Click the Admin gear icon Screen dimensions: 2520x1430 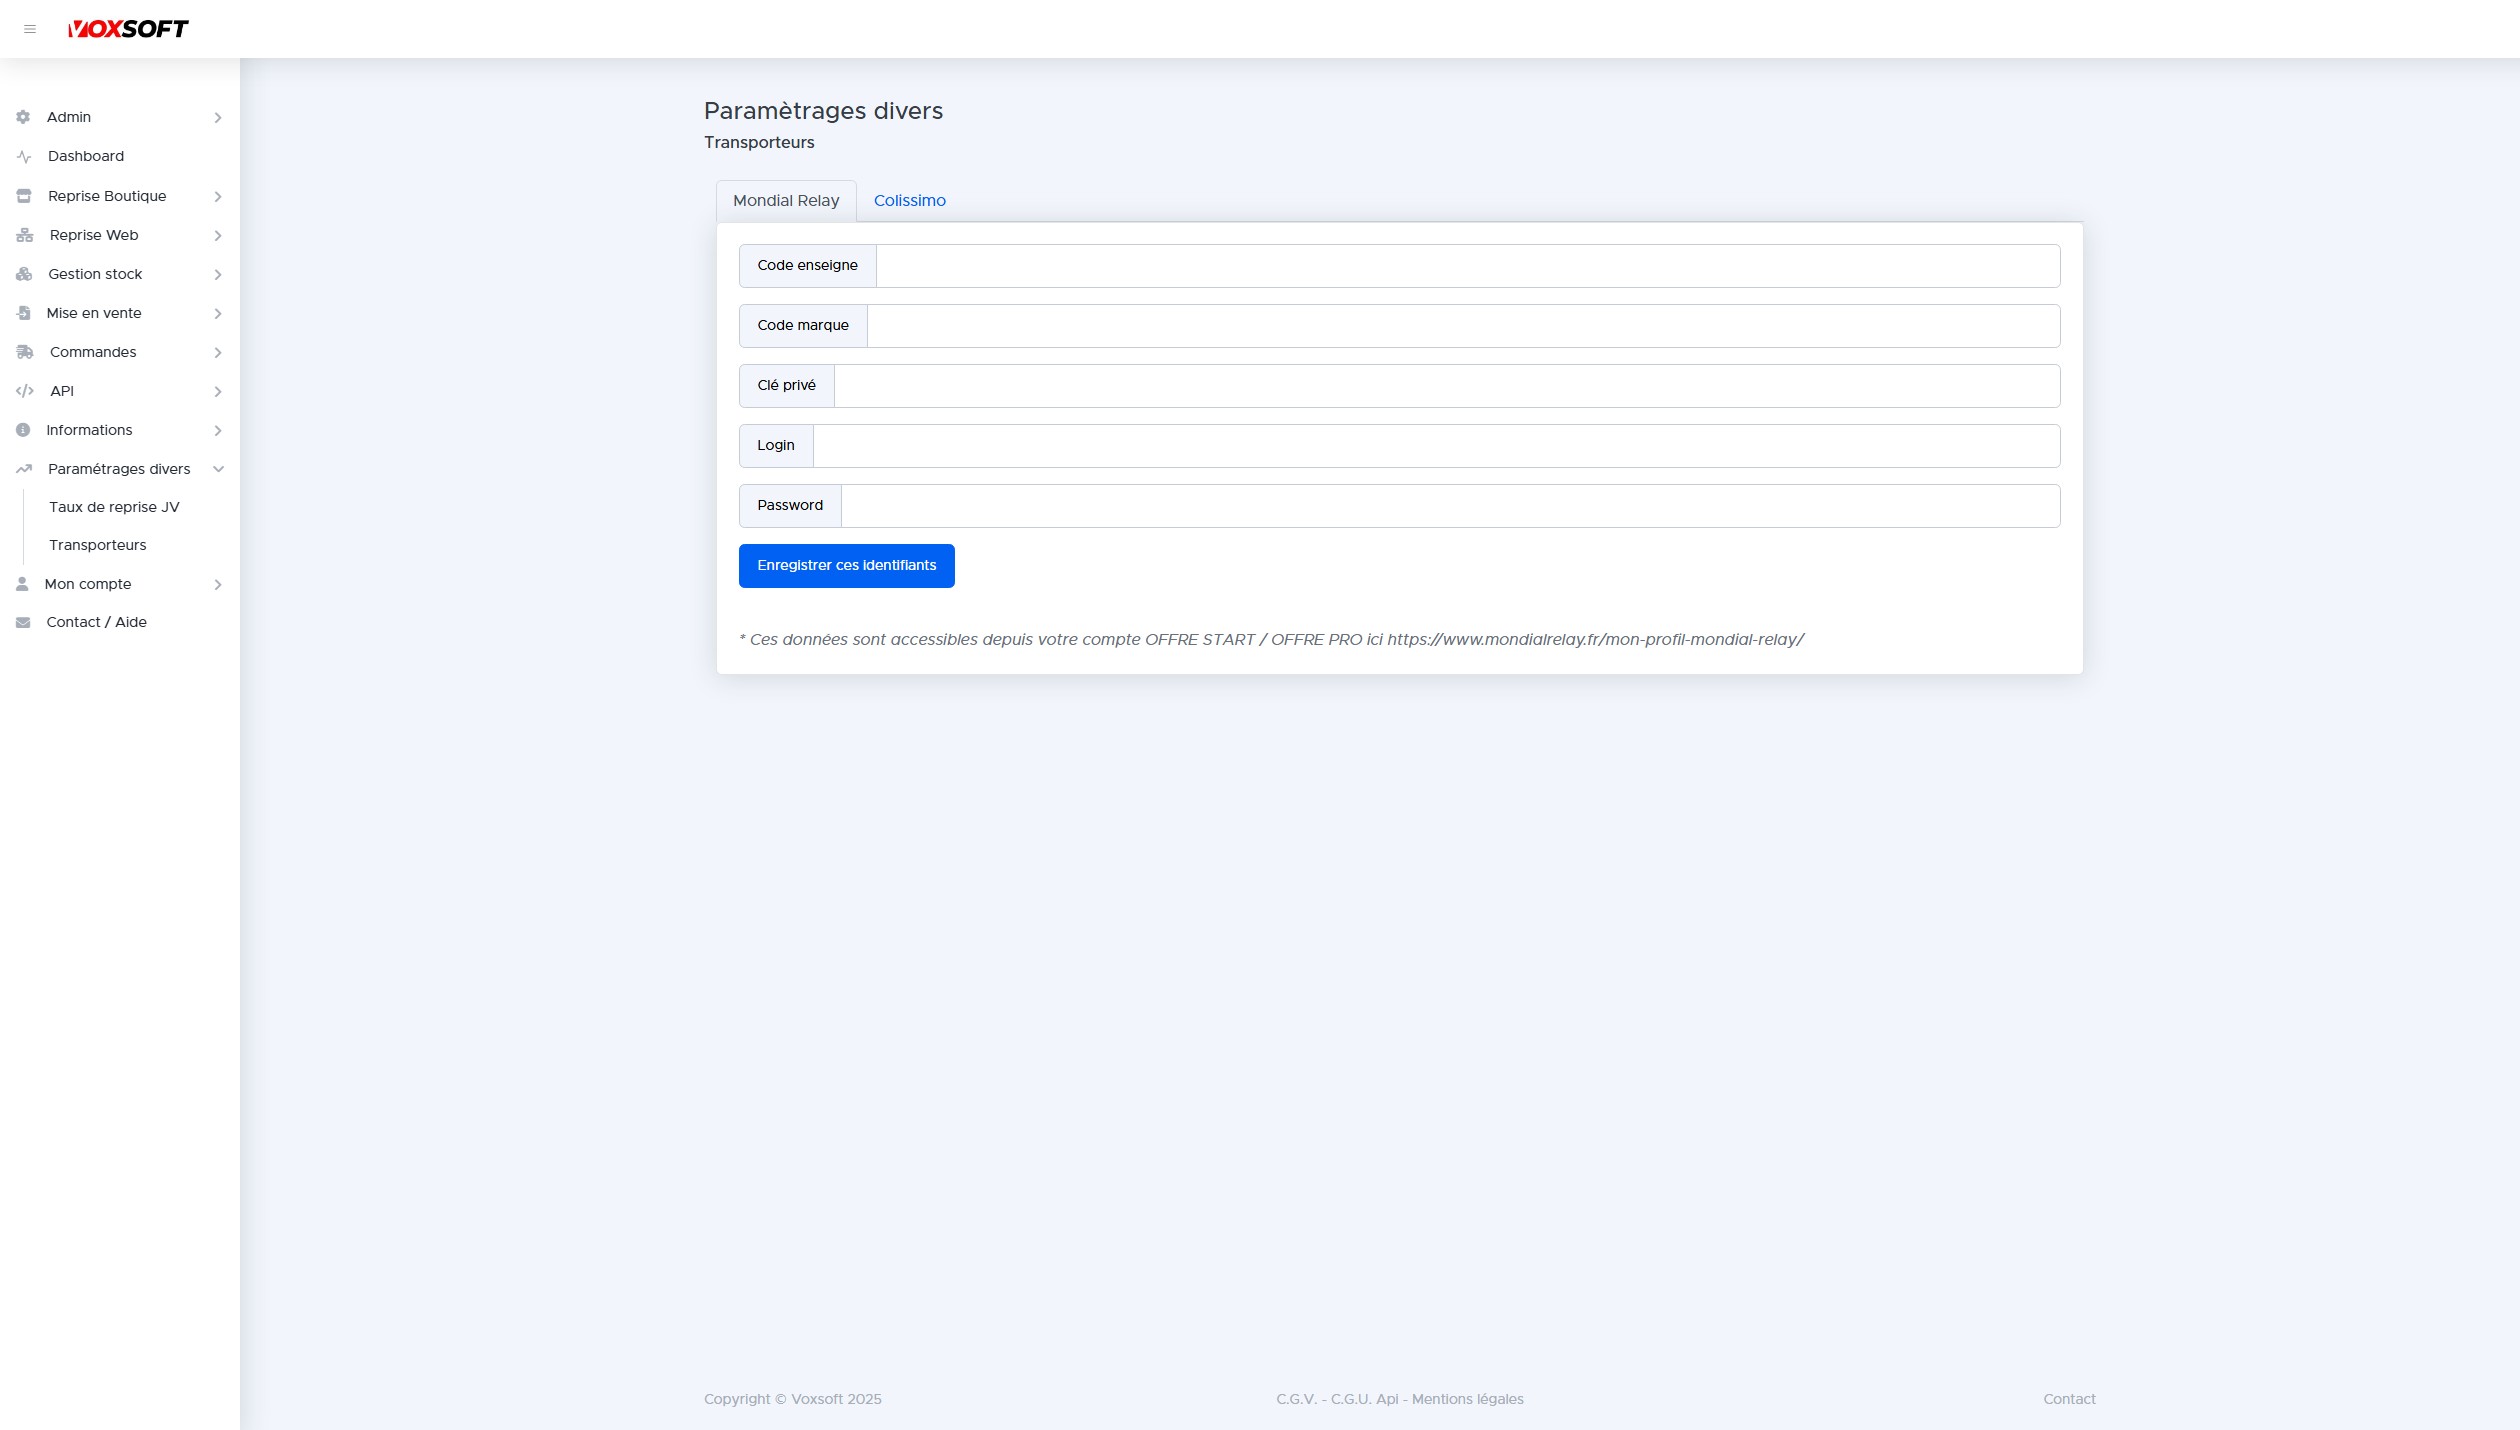(x=23, y=117)
